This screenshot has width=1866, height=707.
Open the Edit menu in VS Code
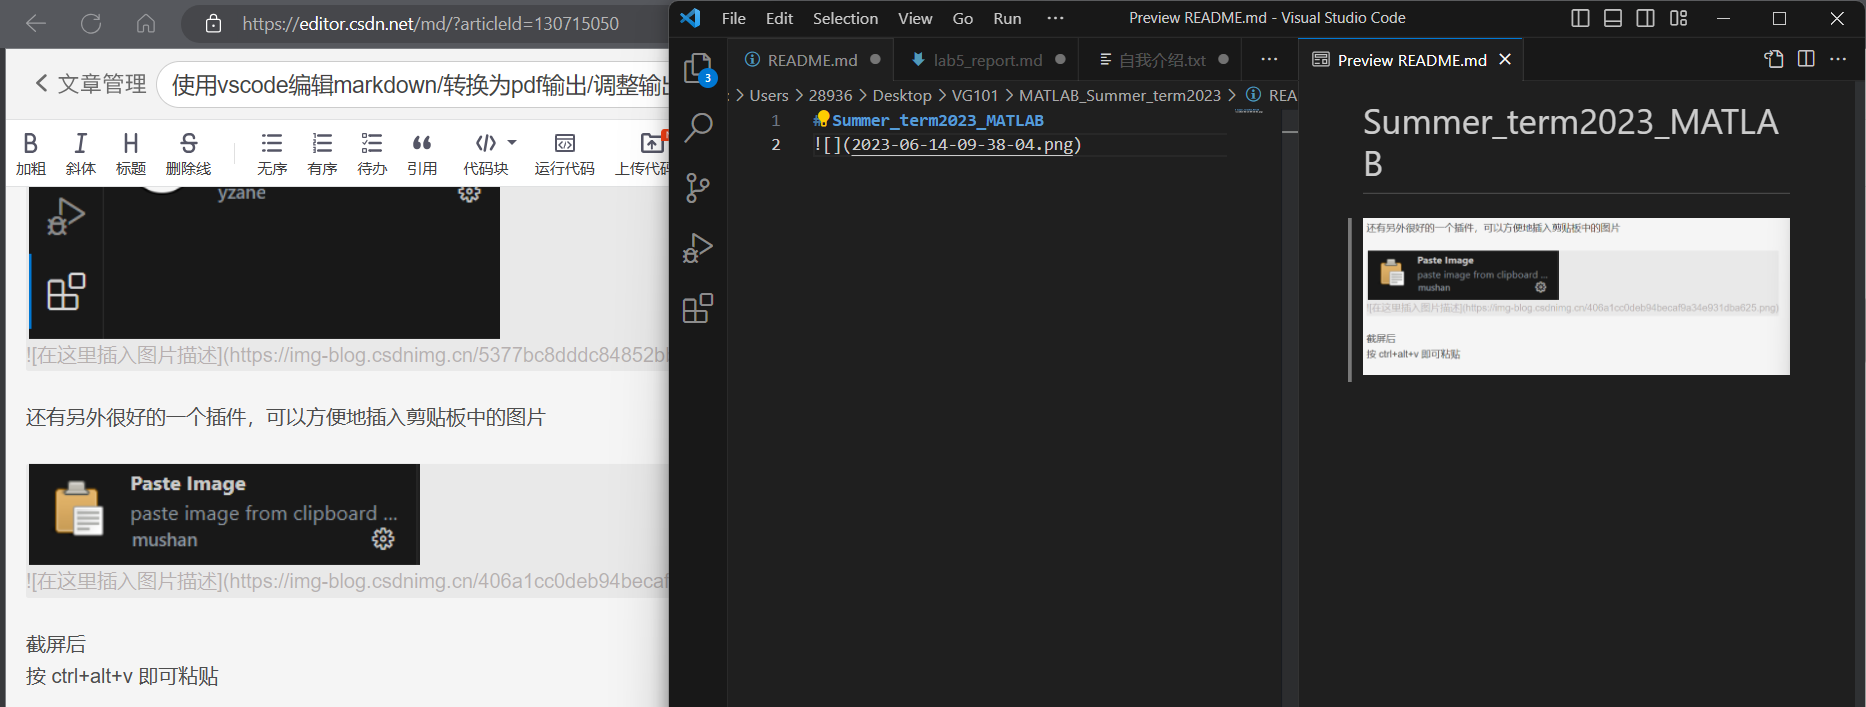(779, 18)
